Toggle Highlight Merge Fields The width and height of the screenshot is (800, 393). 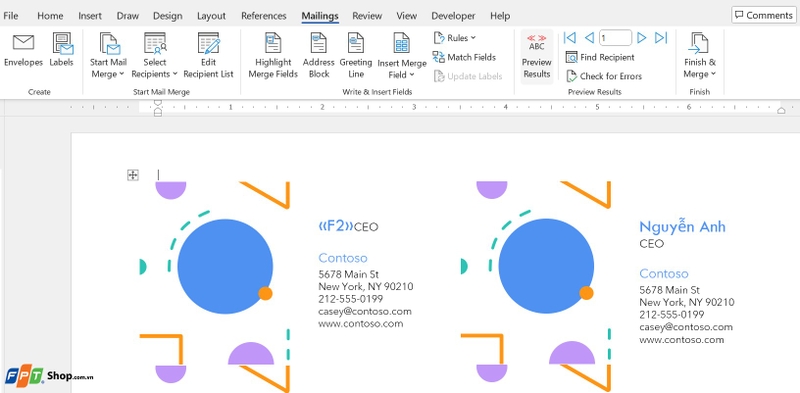pos(273,56)
